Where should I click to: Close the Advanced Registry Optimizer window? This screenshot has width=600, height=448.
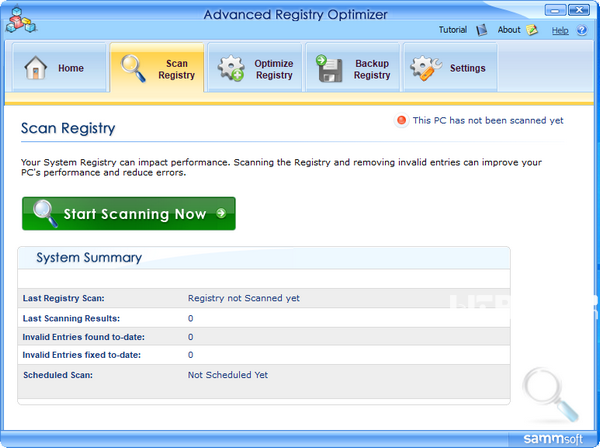tap(579, 10)
